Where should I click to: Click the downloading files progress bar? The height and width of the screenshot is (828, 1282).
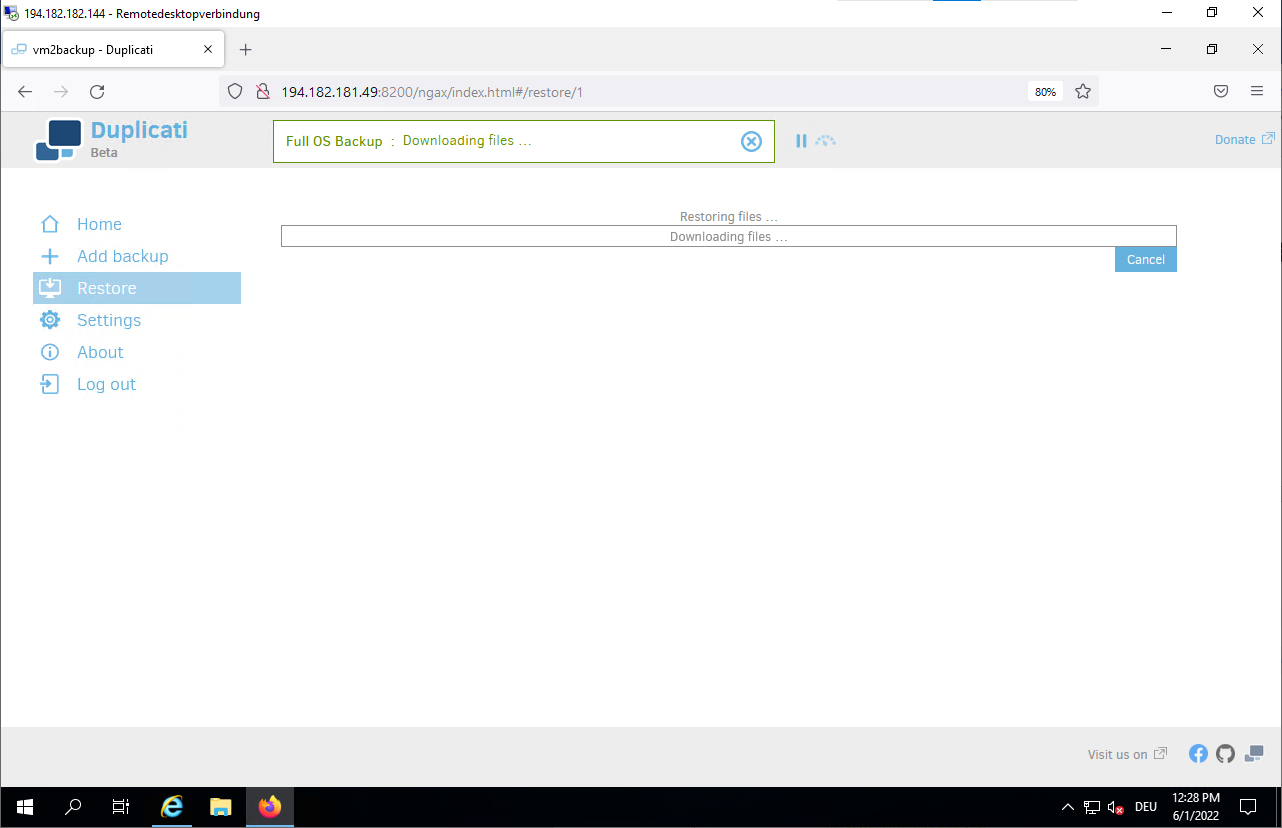728,236
